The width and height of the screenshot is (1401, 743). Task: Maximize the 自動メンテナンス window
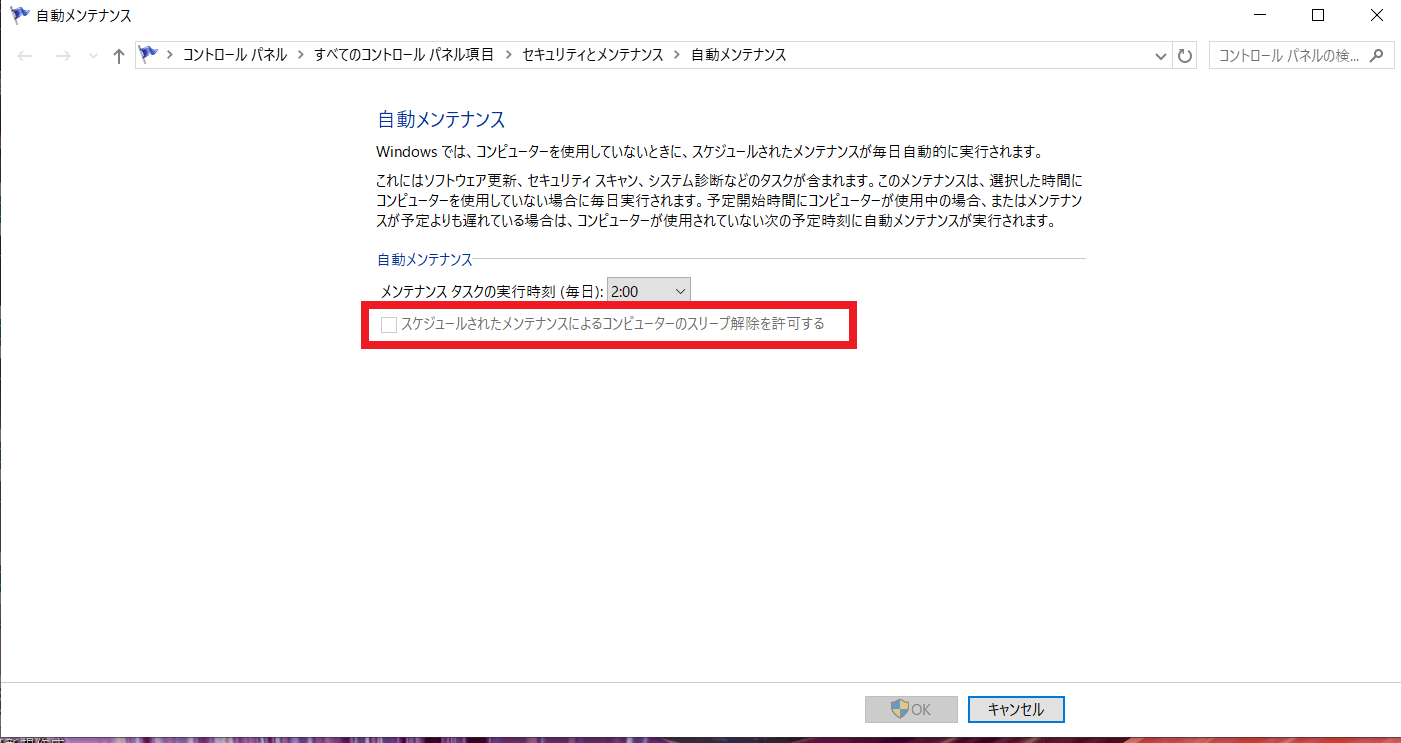pos(1318,15)
